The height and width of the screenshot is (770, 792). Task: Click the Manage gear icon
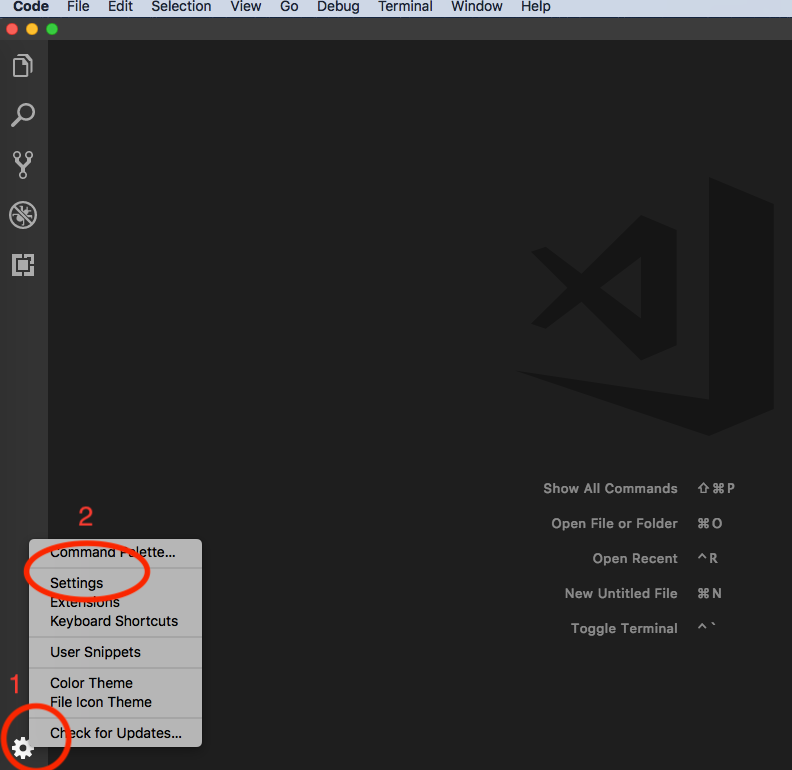pos(23,748)
